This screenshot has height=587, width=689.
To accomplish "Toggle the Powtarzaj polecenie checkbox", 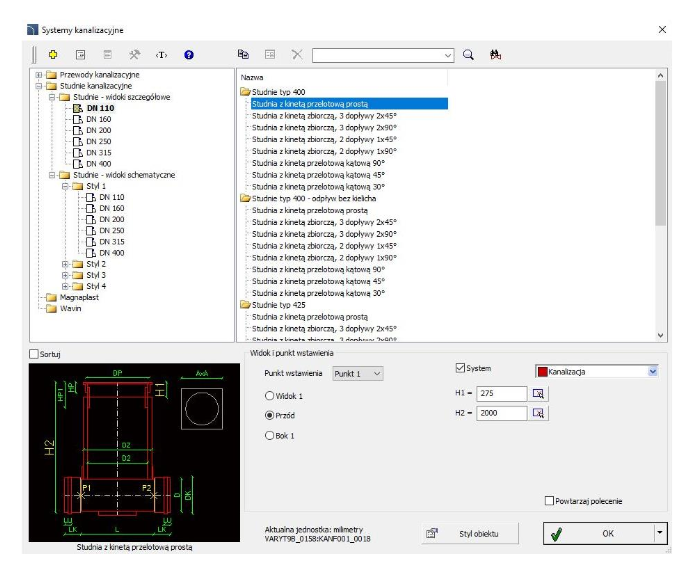I will point(549,501).
